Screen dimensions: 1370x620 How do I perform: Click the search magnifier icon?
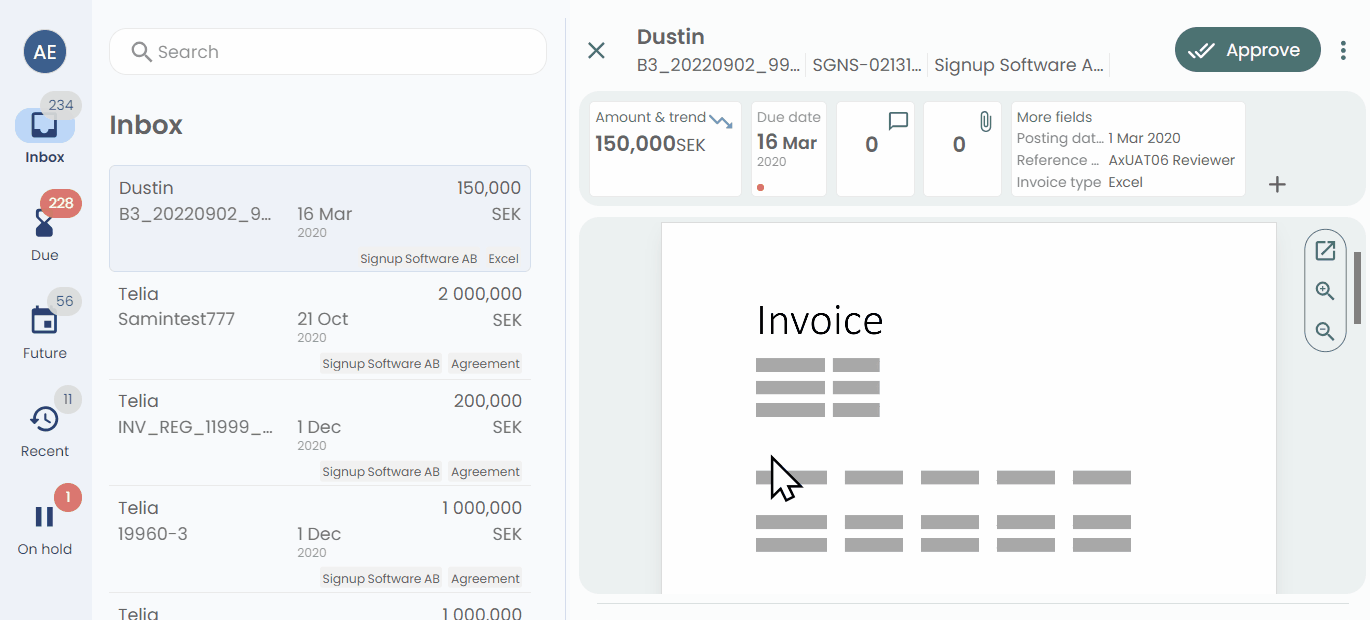[142, 52]
